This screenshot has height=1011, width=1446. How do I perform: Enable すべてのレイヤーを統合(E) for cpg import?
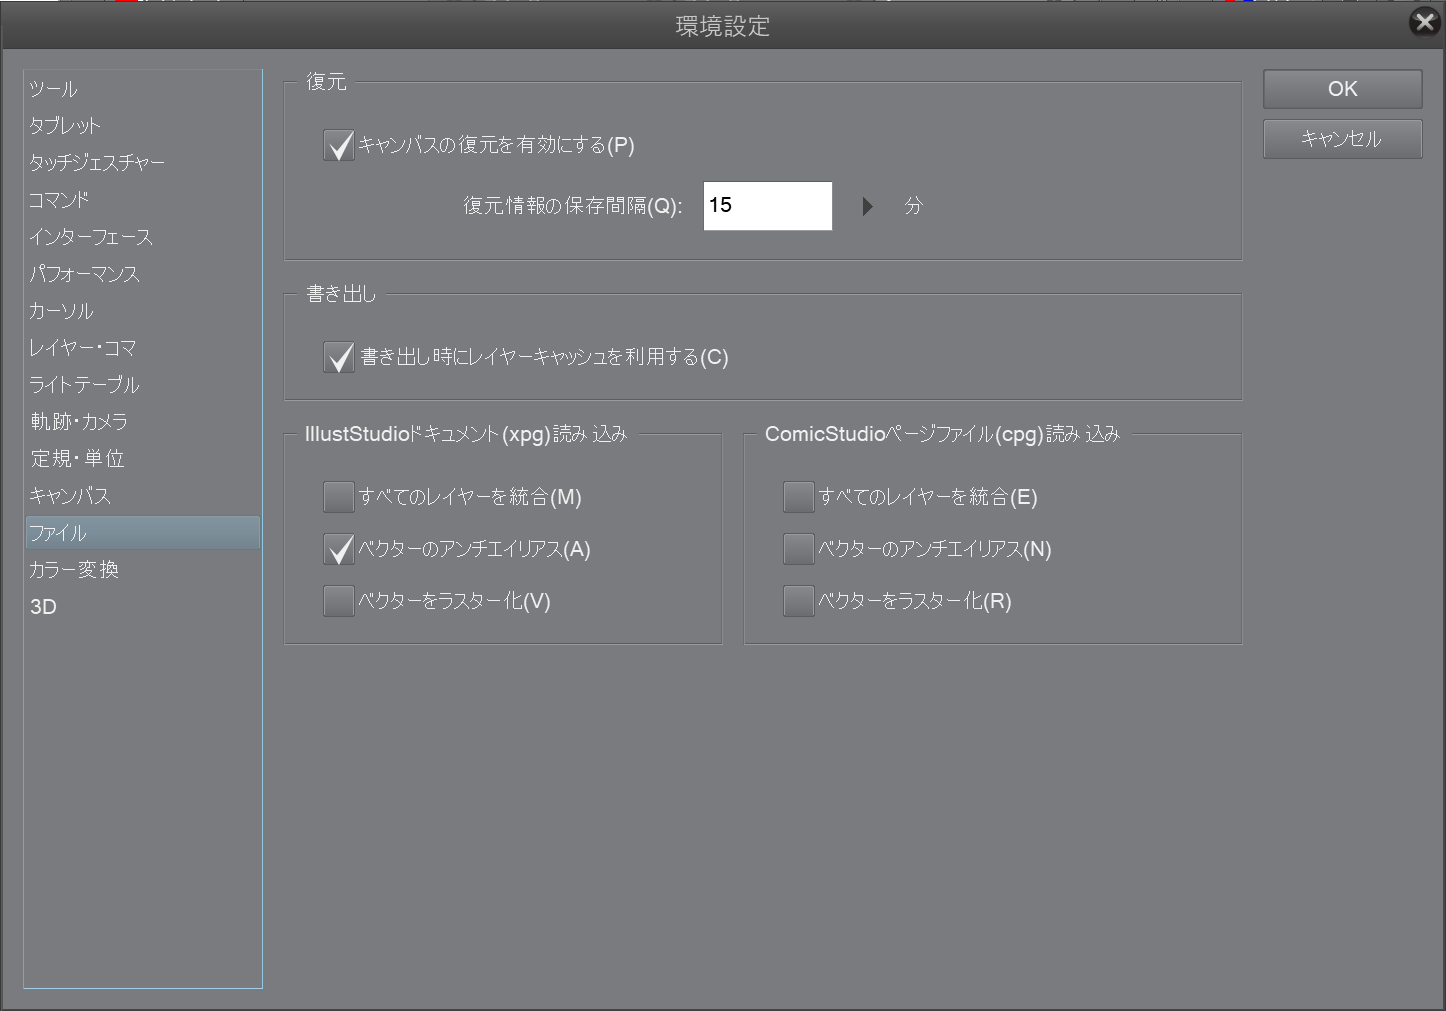pyautogui.click(x=799, y=497)
